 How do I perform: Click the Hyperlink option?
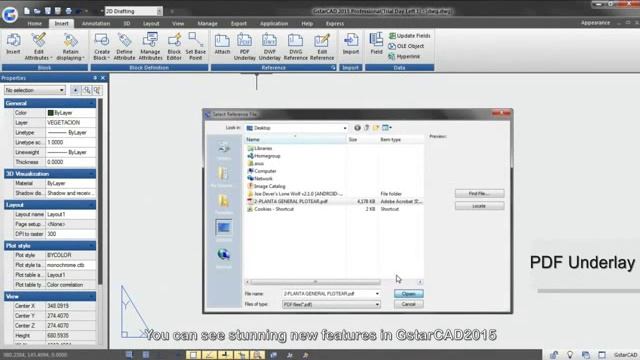pos(404,56)
